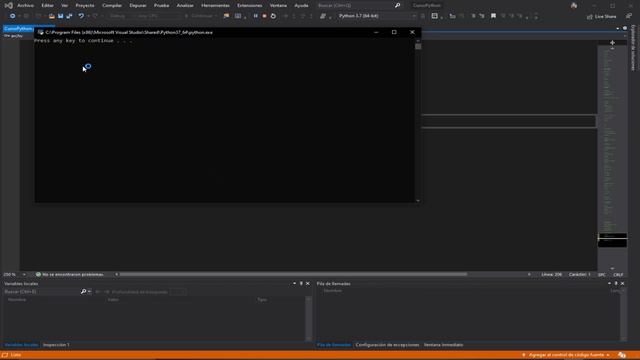Switch to the Inspección 1 tab
The width and height of the screenshot is (640, 360).
tap(56, 345)
